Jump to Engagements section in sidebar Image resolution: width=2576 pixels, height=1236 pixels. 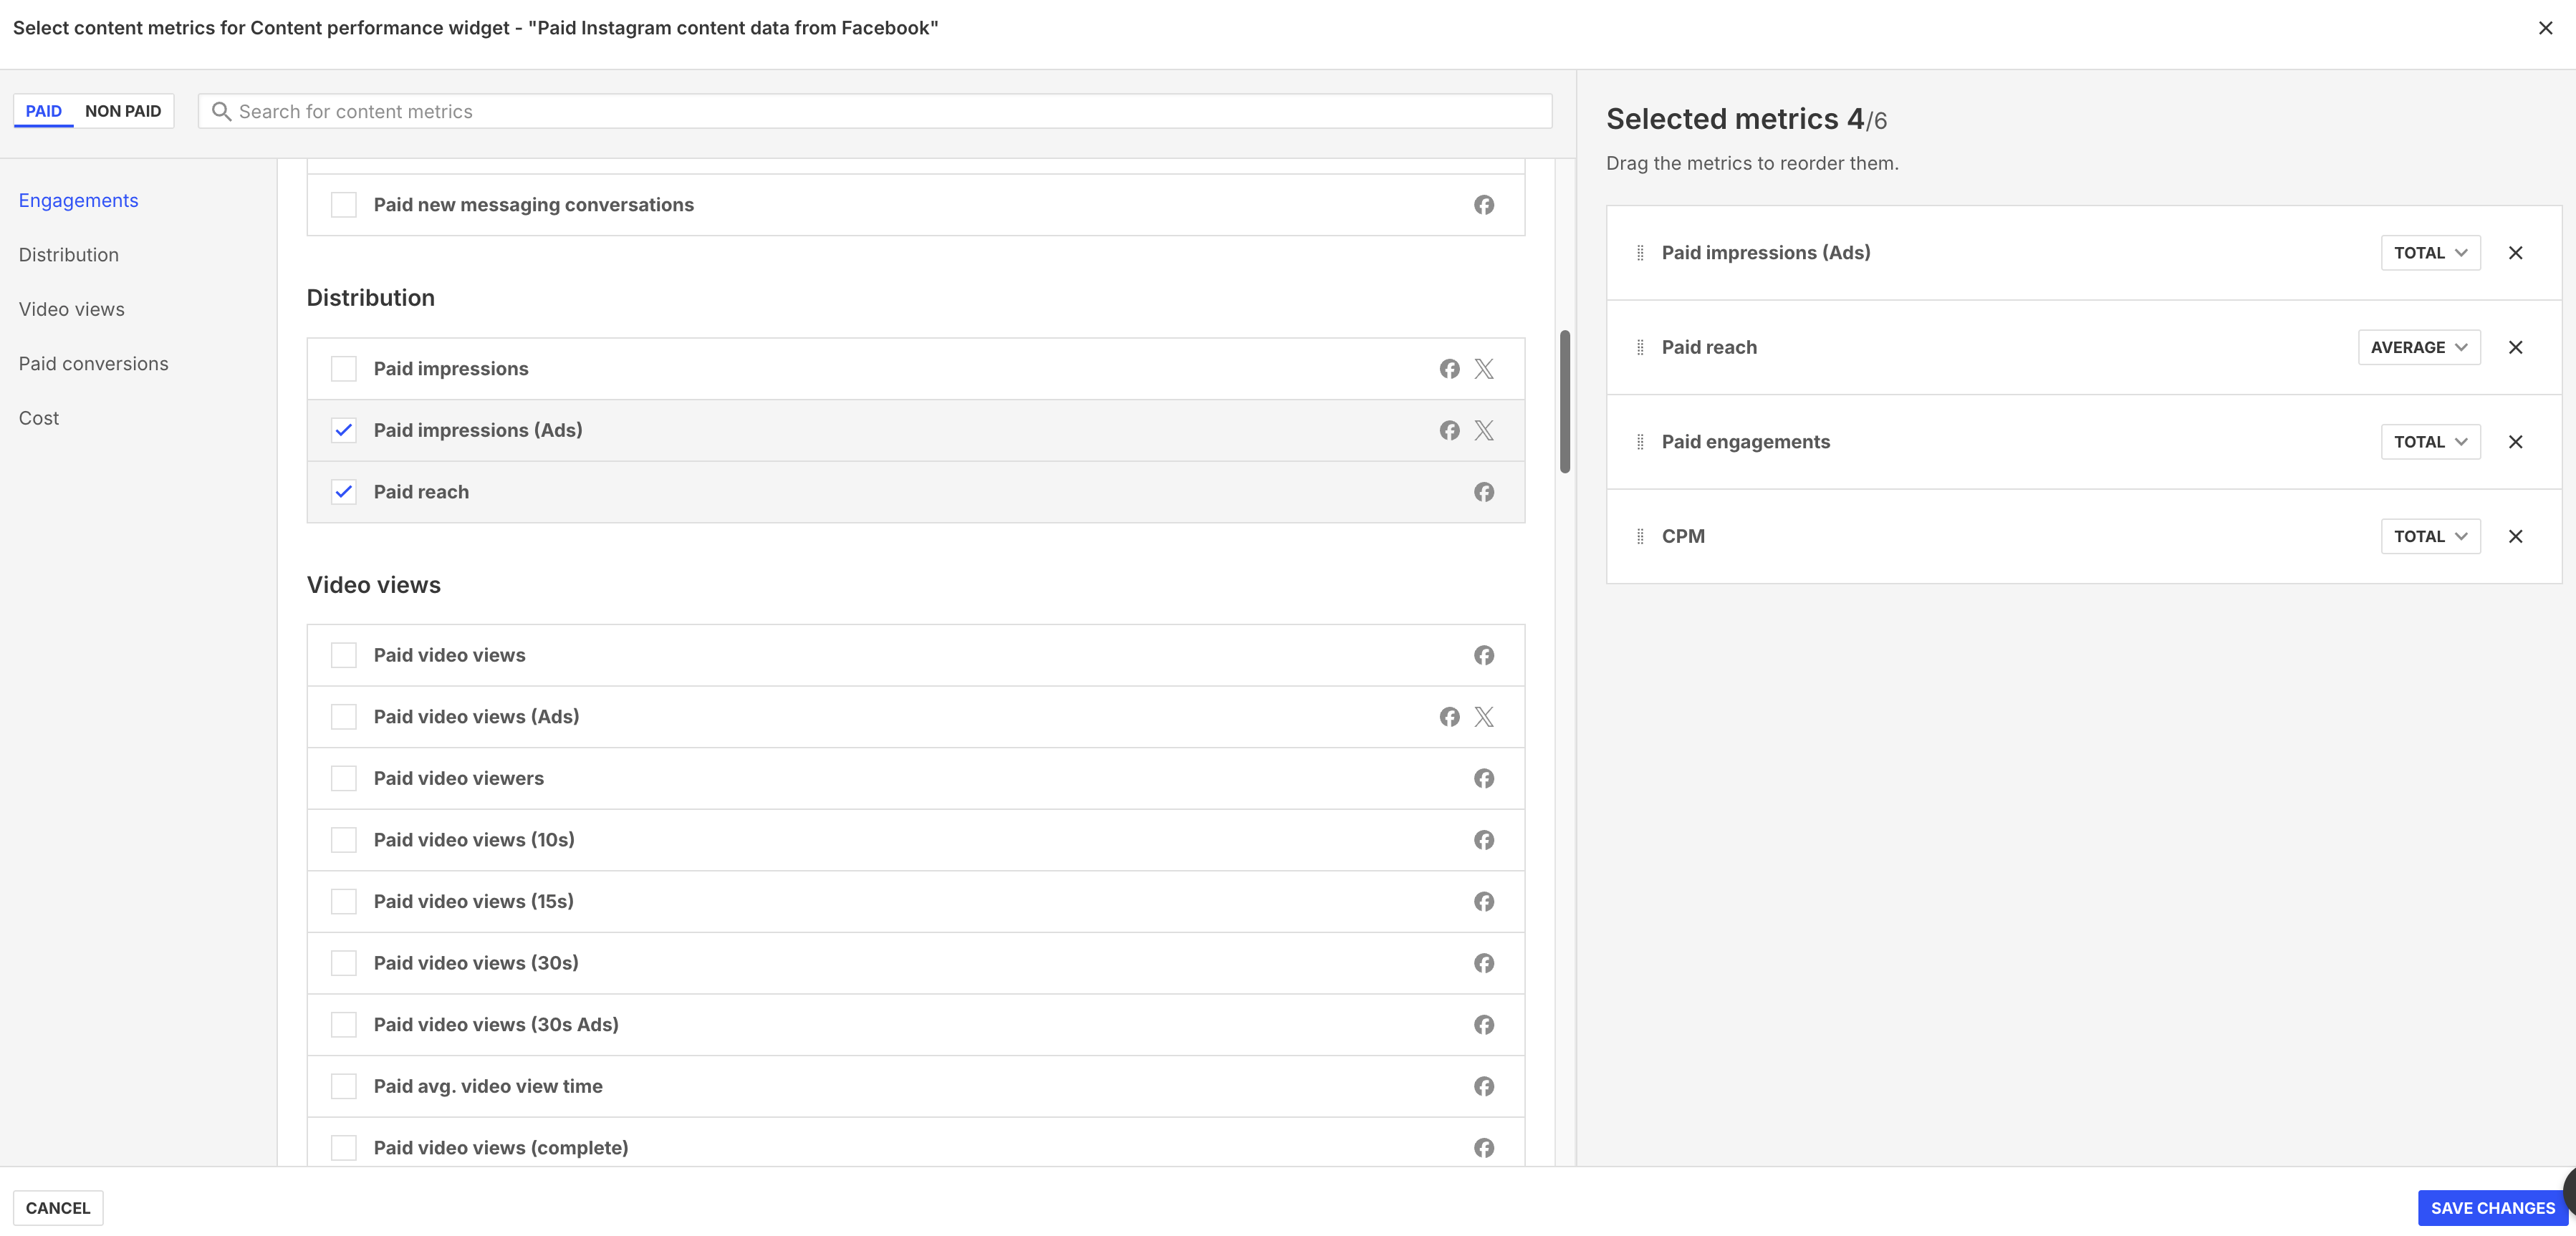[78, 201]
